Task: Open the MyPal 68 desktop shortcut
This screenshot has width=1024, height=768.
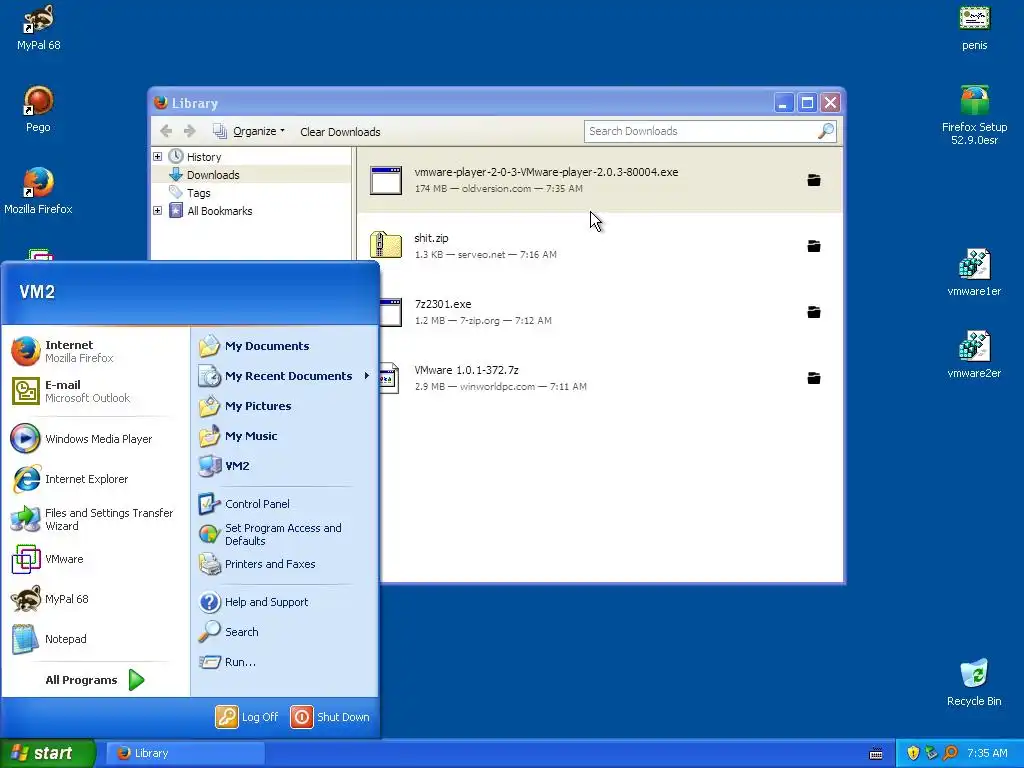Action: point(39,26)
